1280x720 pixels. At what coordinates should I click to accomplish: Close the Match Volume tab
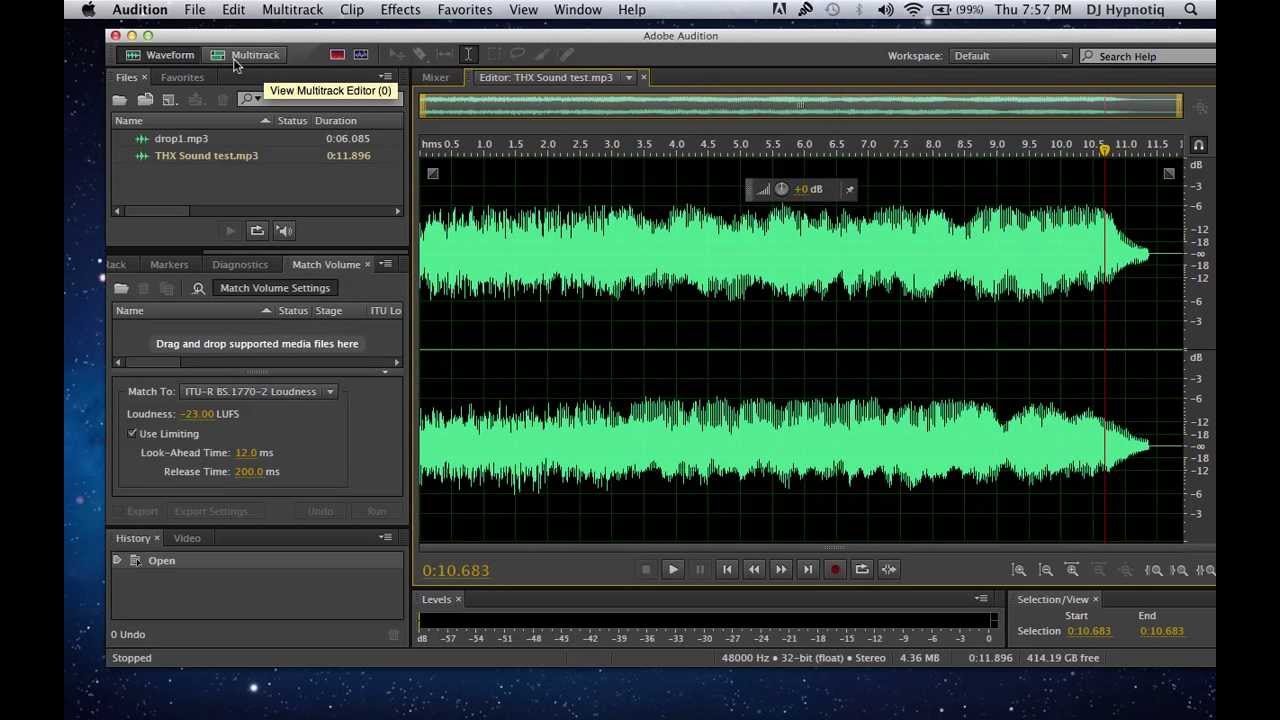click(367, 265)
